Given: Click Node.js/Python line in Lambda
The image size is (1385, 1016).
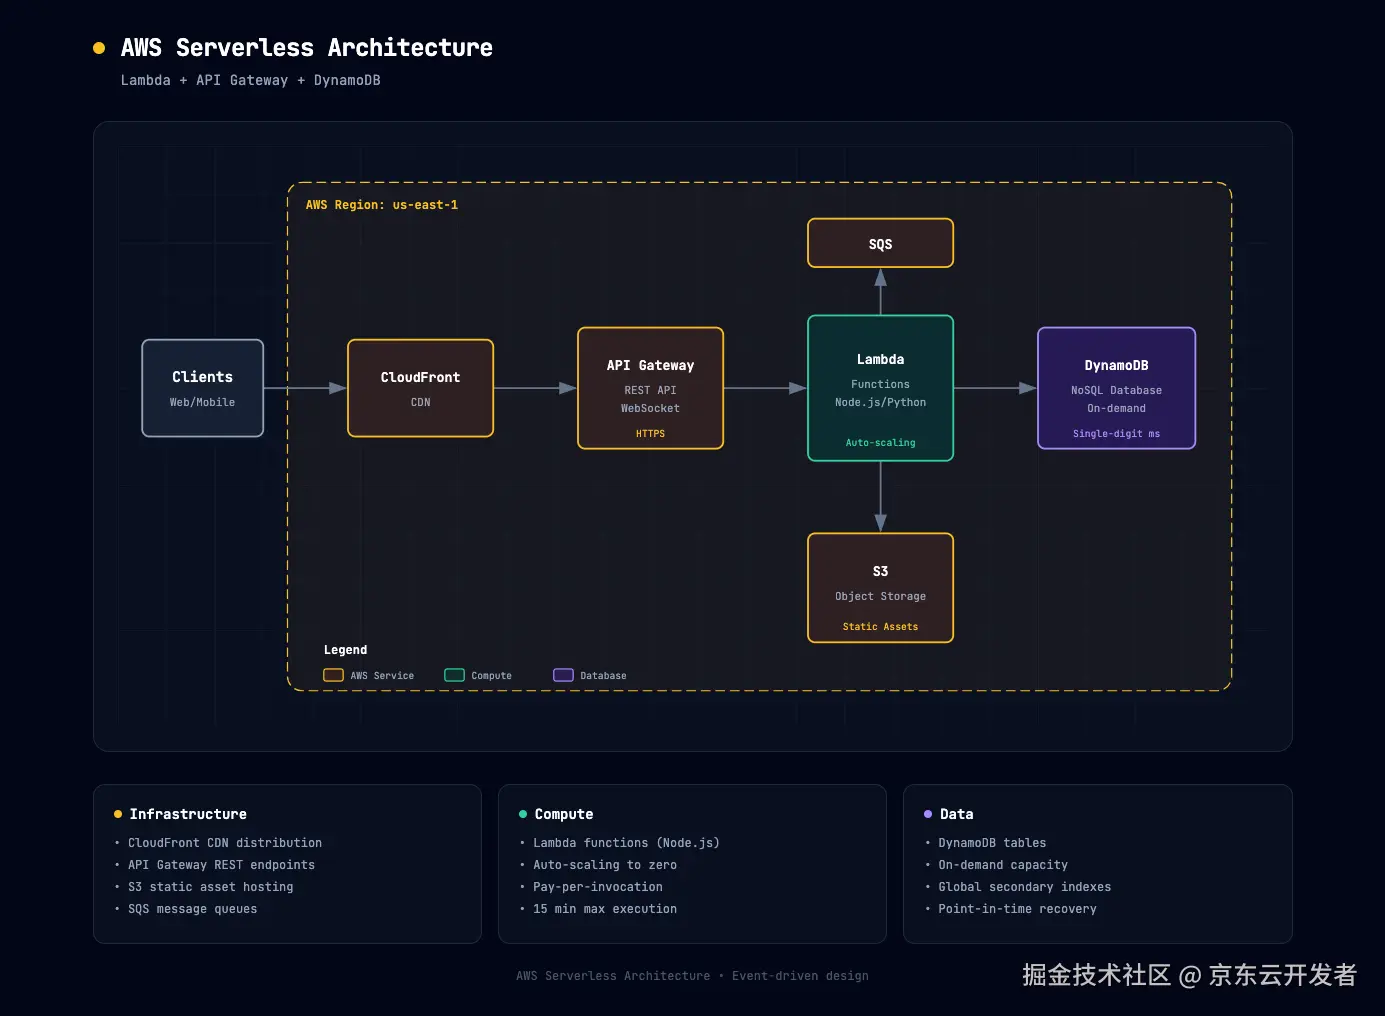Looking at the screenshot, I should coord(880,402).
